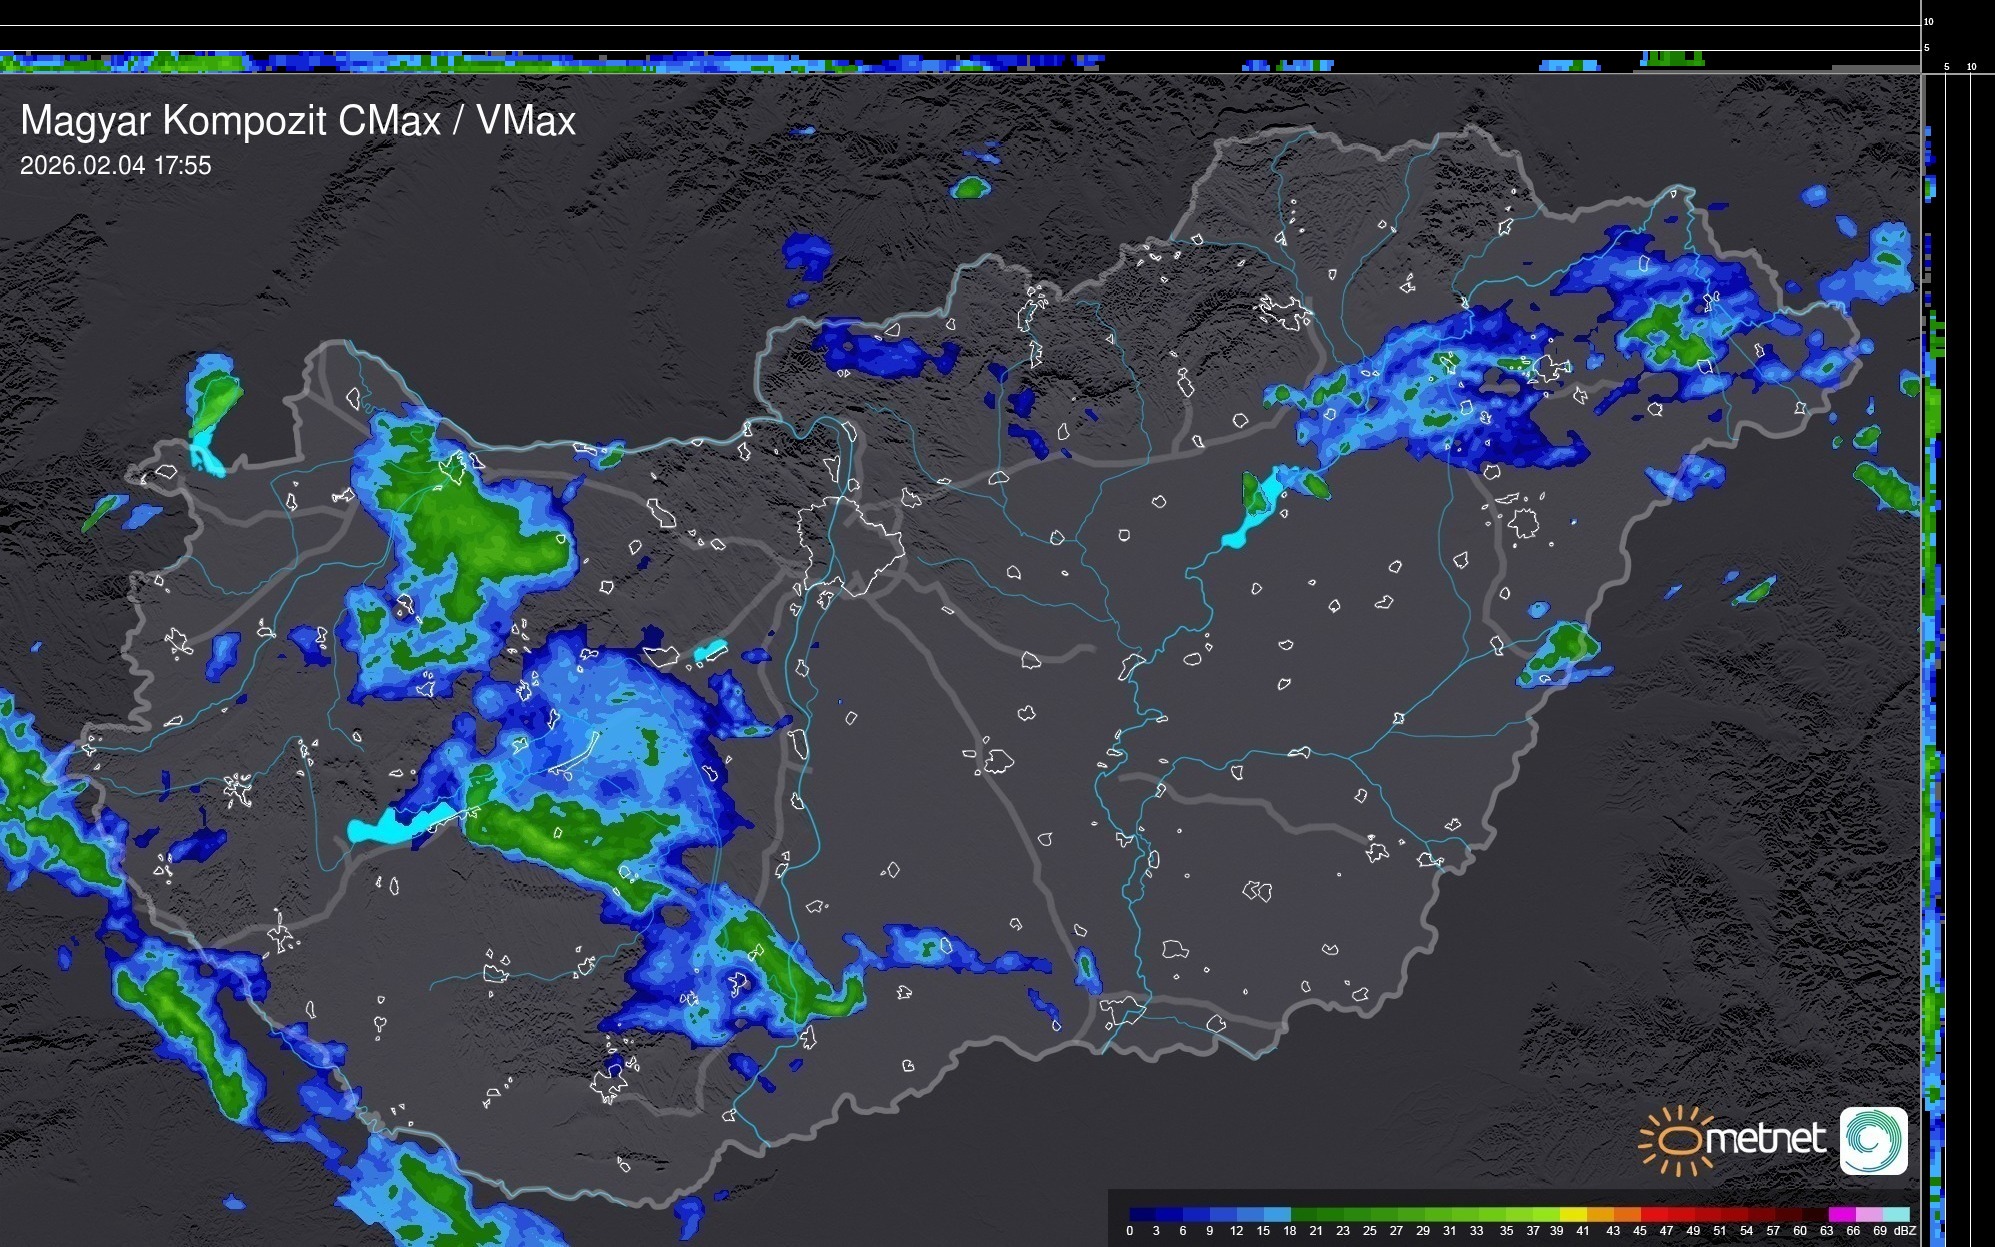Click the yellow swatch at 39 dBZ
This screenshot has height=1247, width=1995.
(x=1572, y=1214)
